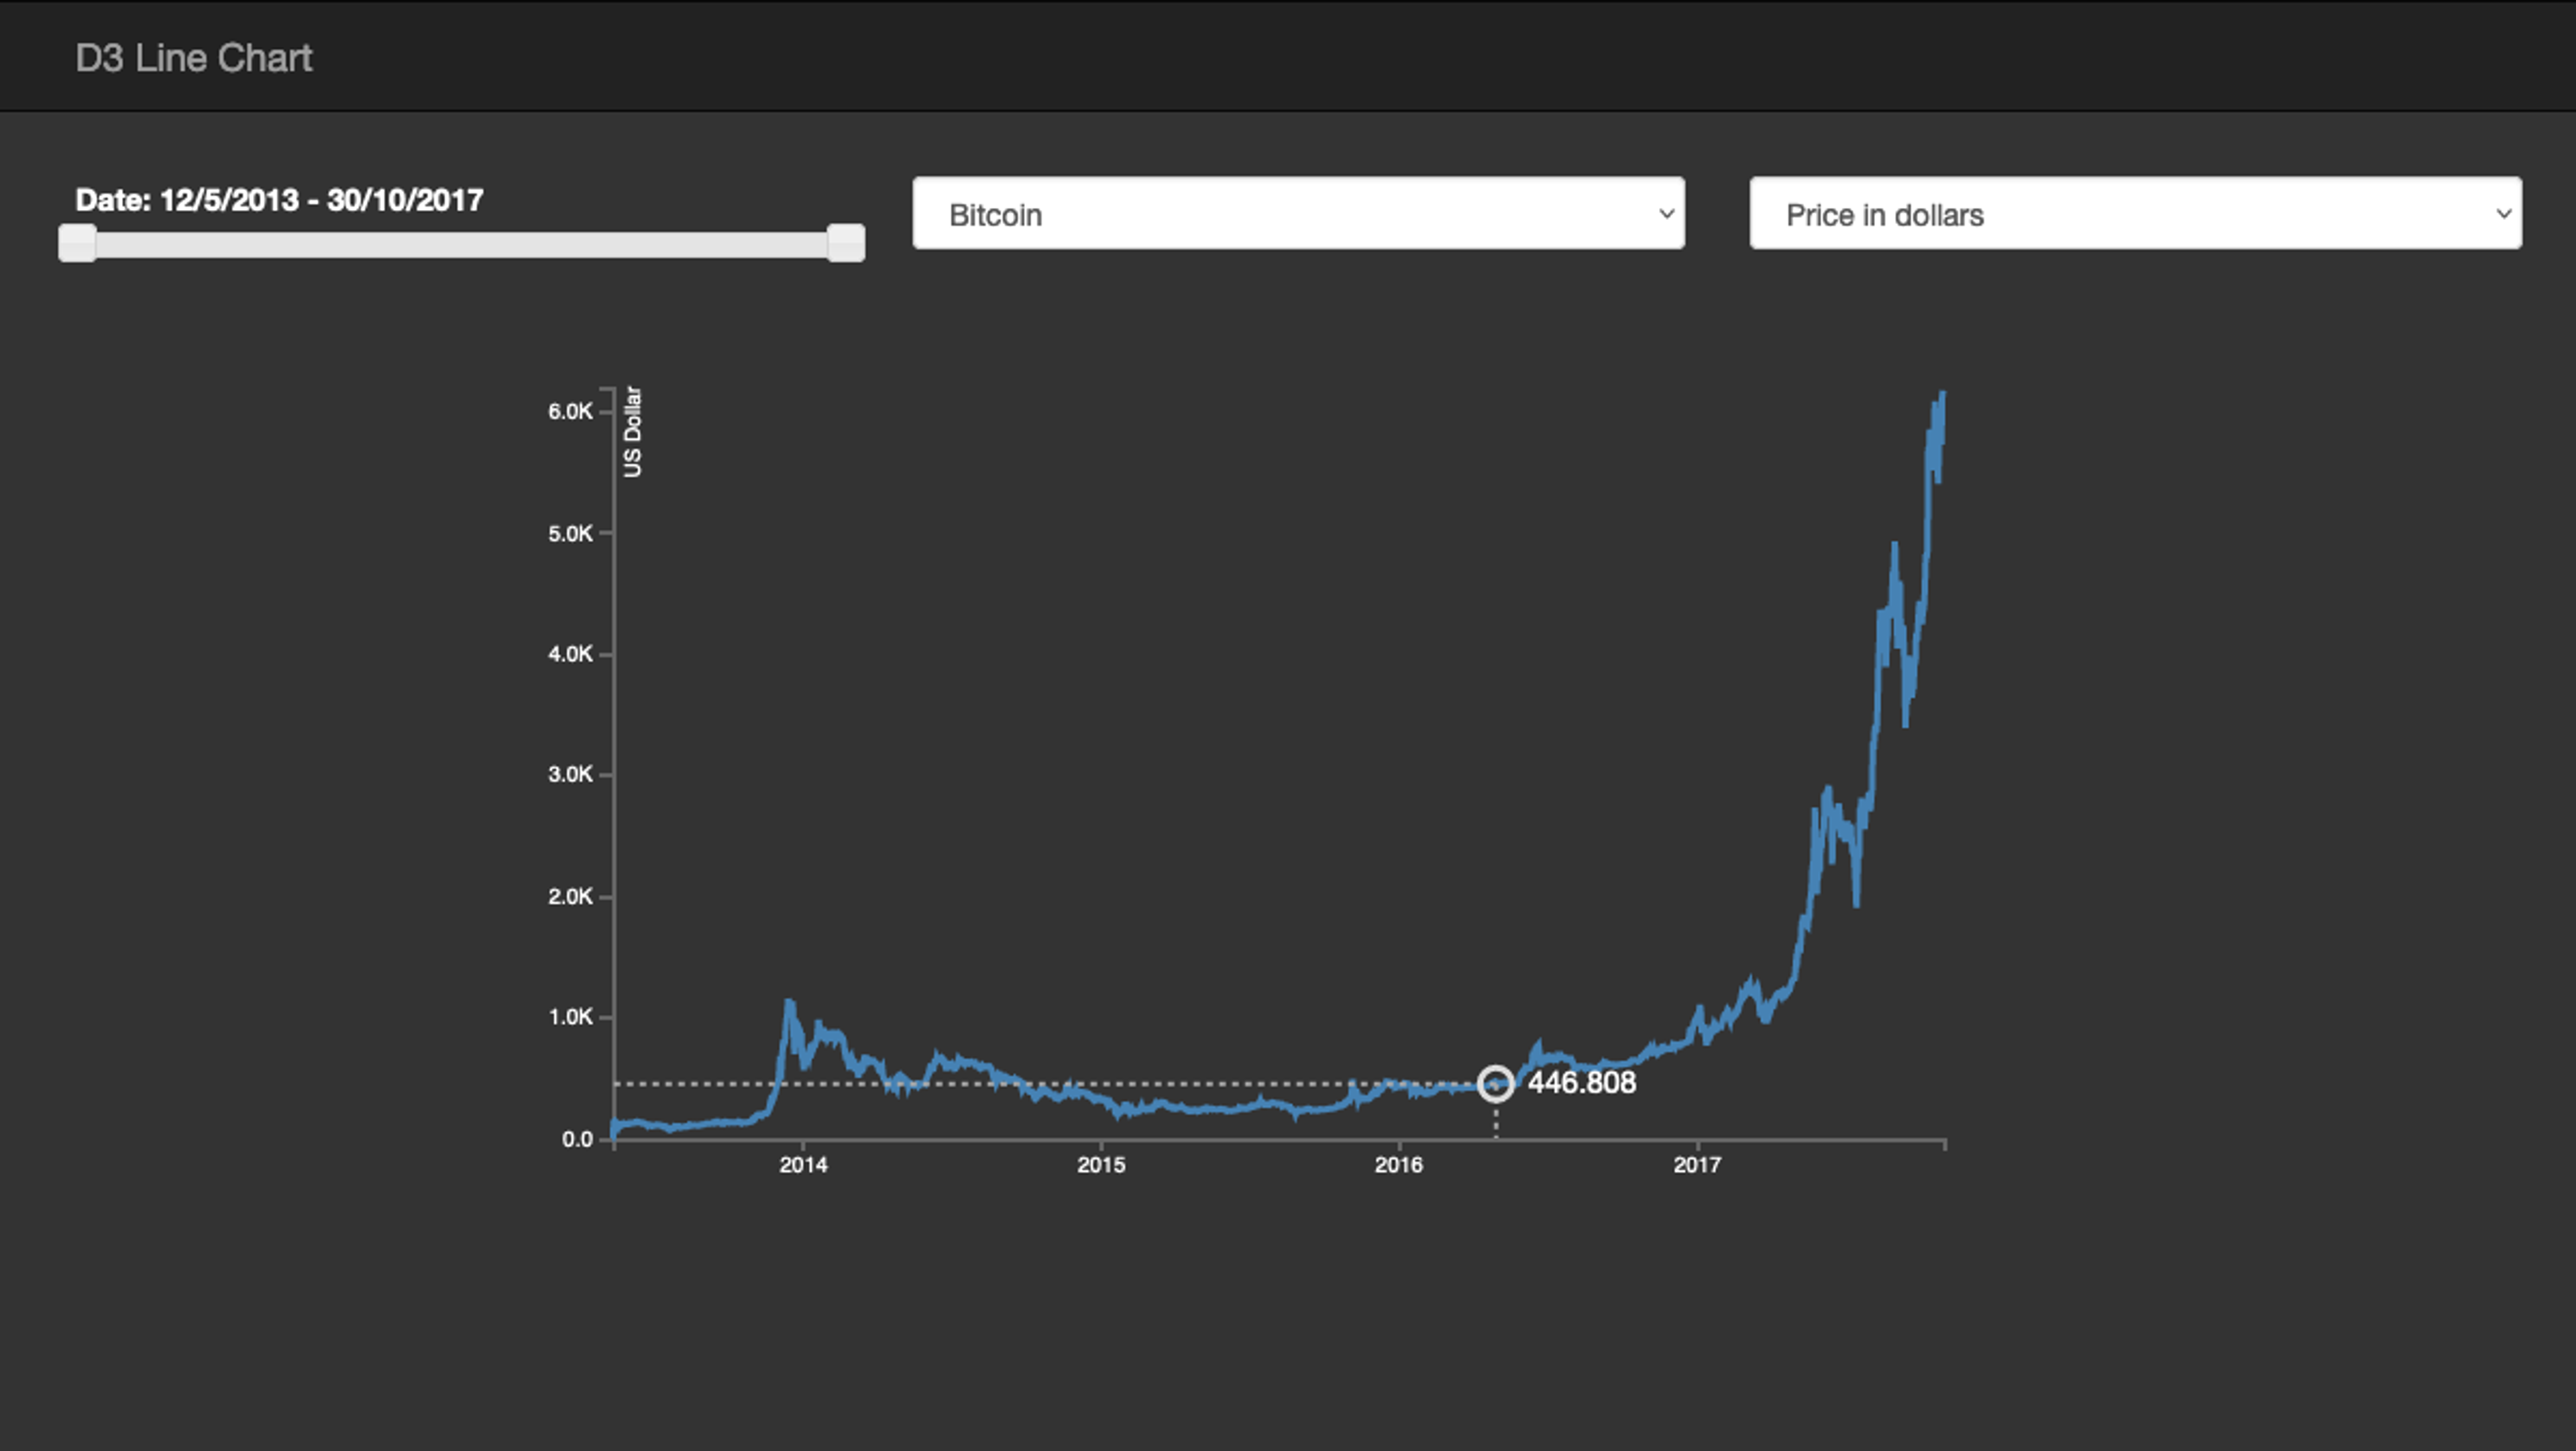Click the D3 Line Chart title

pyautogui.click(x=193, y=58)
